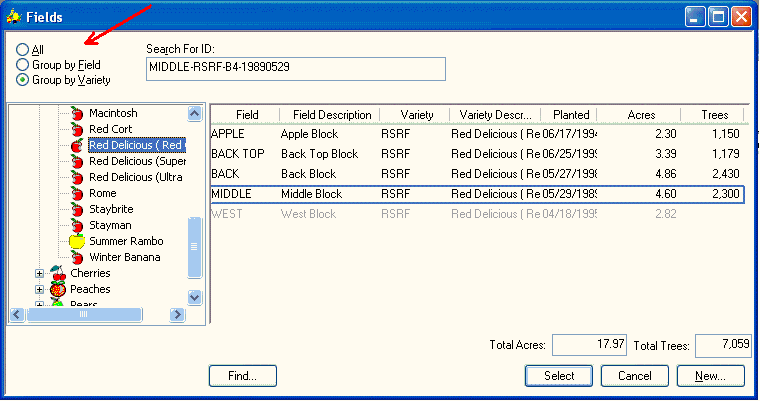Click the Search For ID text field
The image size is (760, 401).
click(x=295, y=68)
